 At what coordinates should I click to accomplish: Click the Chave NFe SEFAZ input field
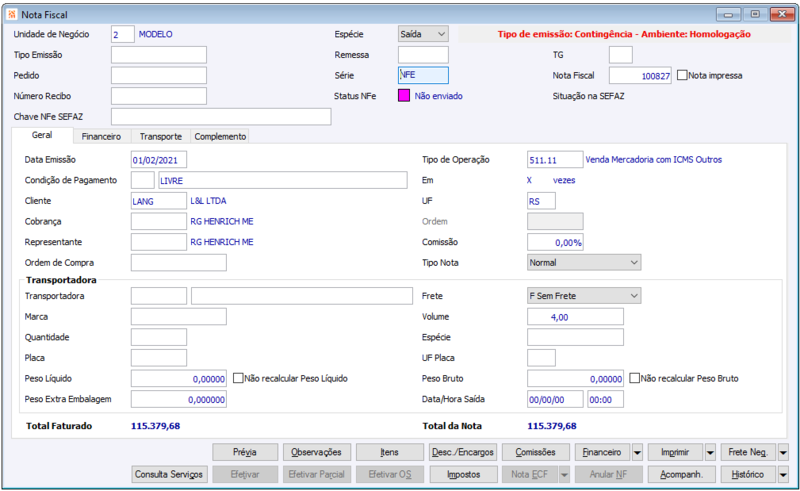click(221, 116)
